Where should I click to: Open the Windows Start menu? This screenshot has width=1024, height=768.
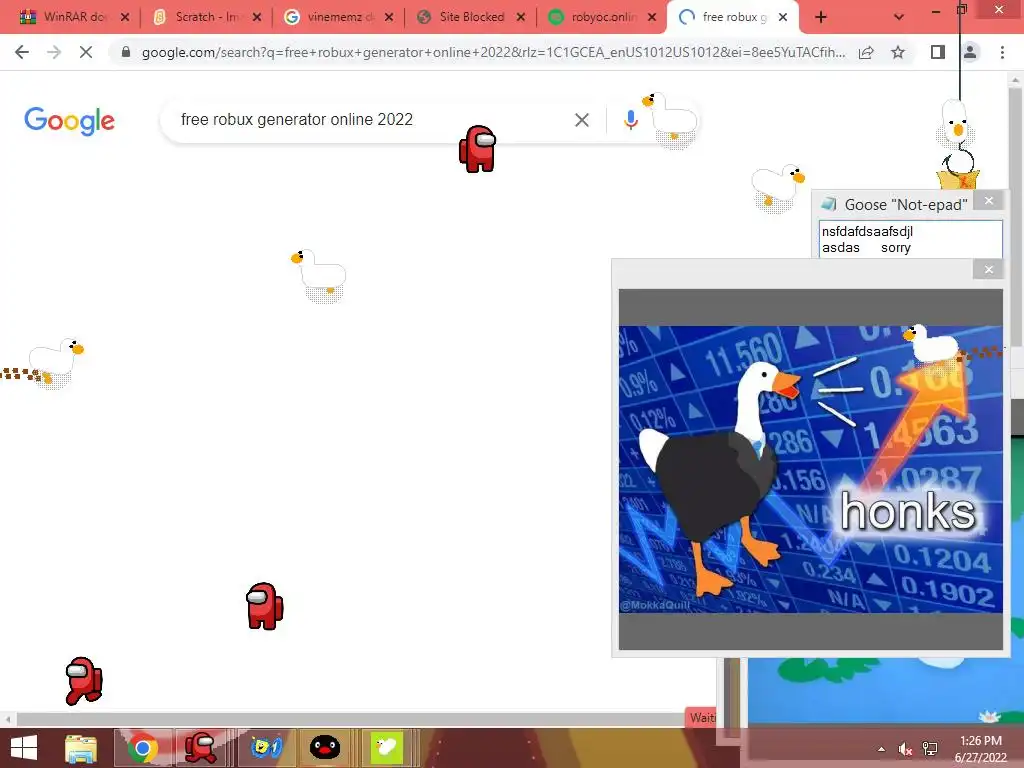pos(24,748)
